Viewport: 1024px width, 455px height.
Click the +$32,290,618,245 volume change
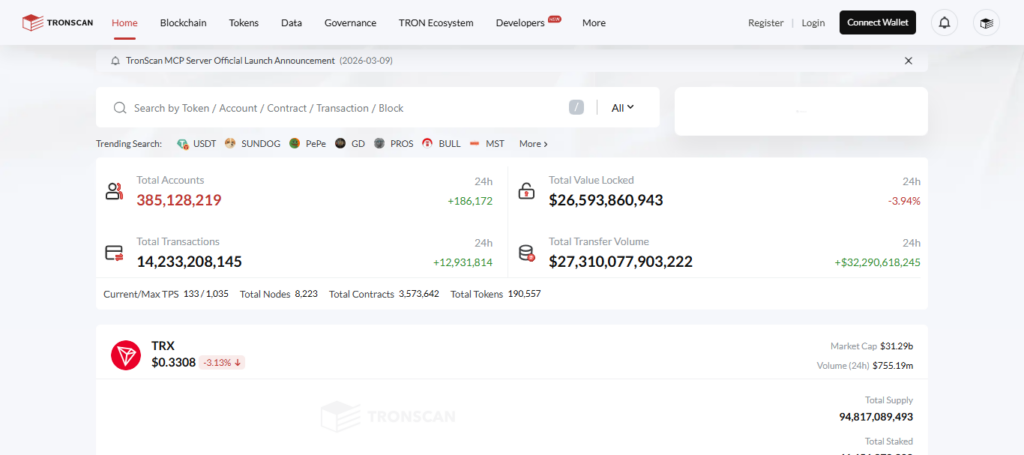point(878,262)
